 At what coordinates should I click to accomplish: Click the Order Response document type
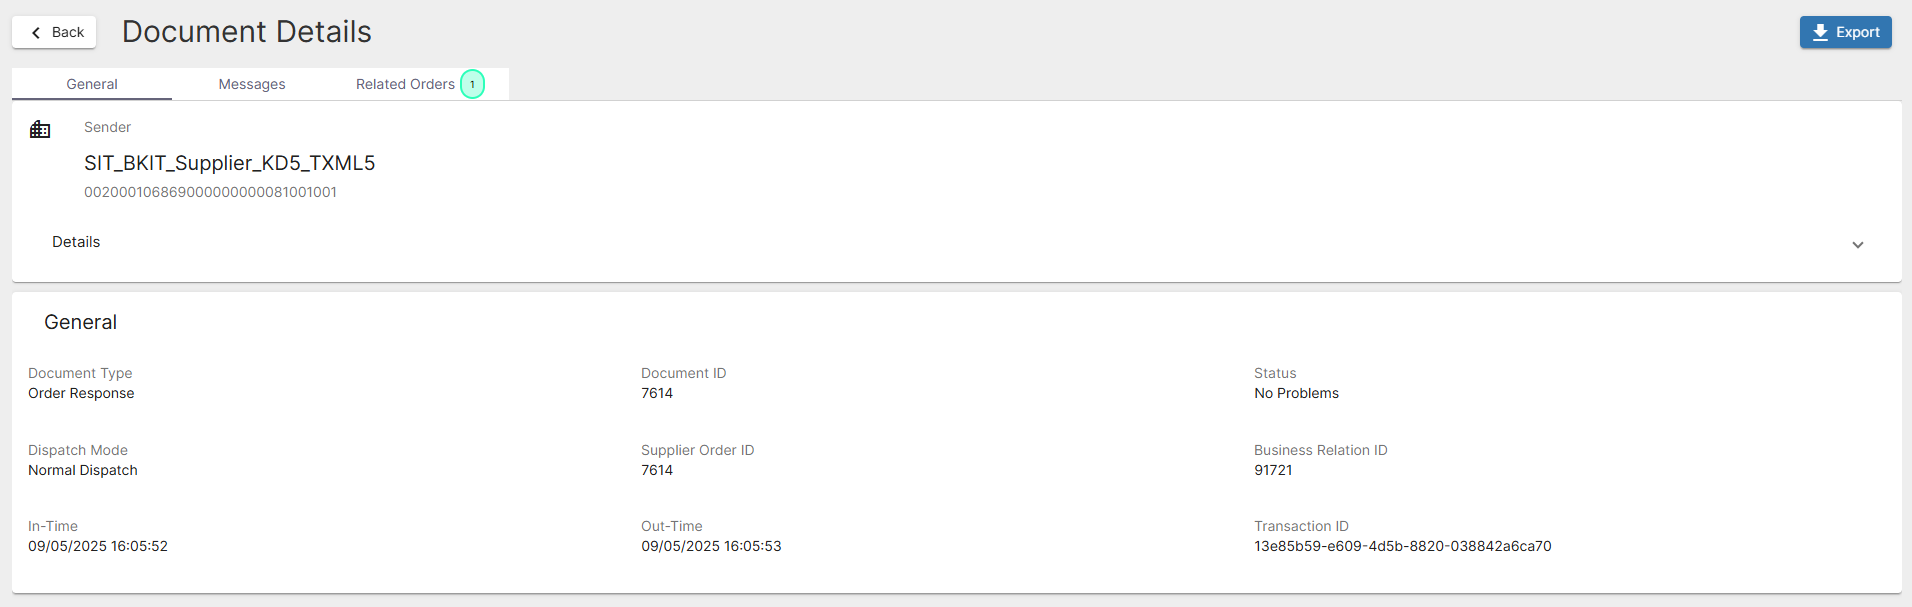pos(81,393)
